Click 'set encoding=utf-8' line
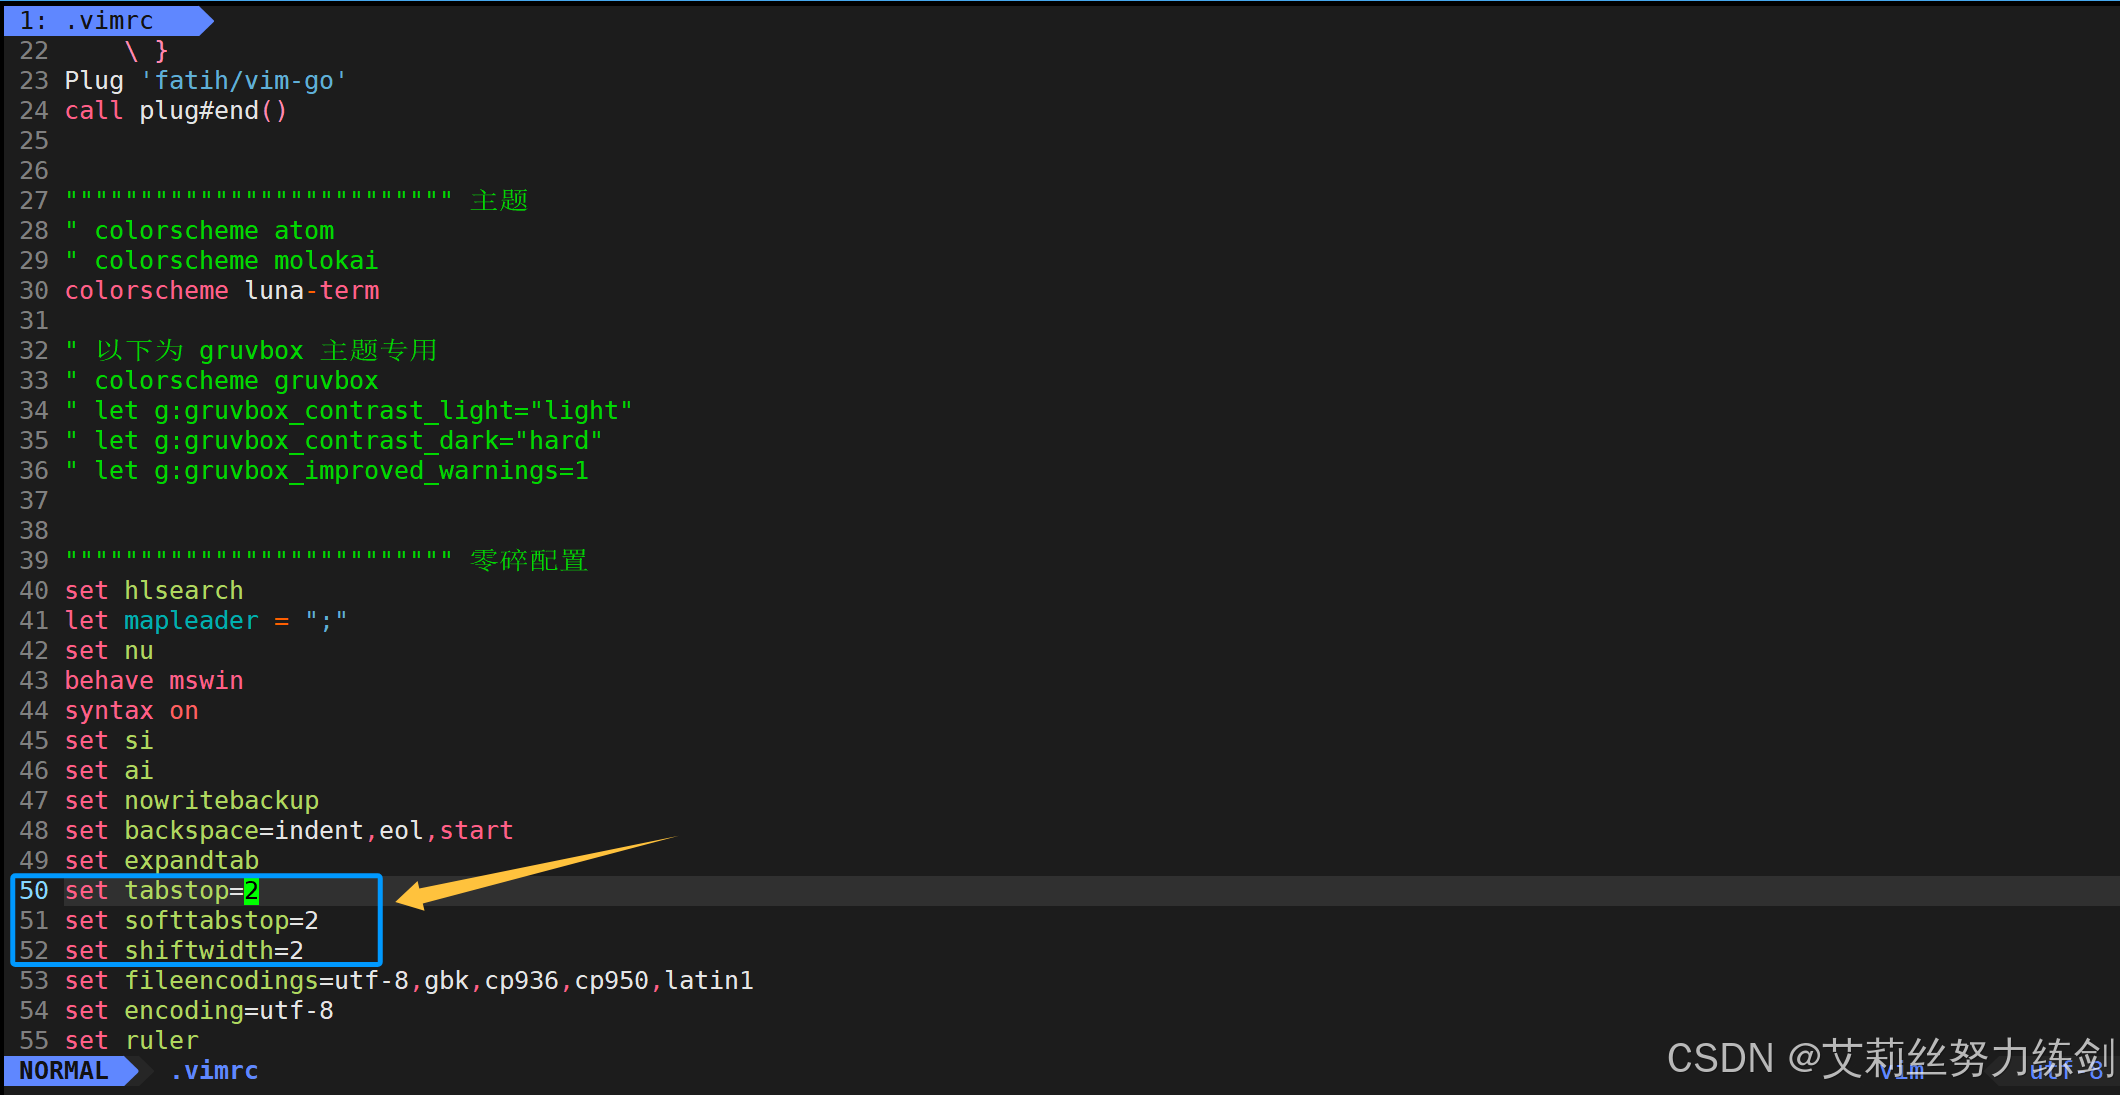Image resolution: width=2120 pixels, height=1095 pixels. click(199, 1010)
